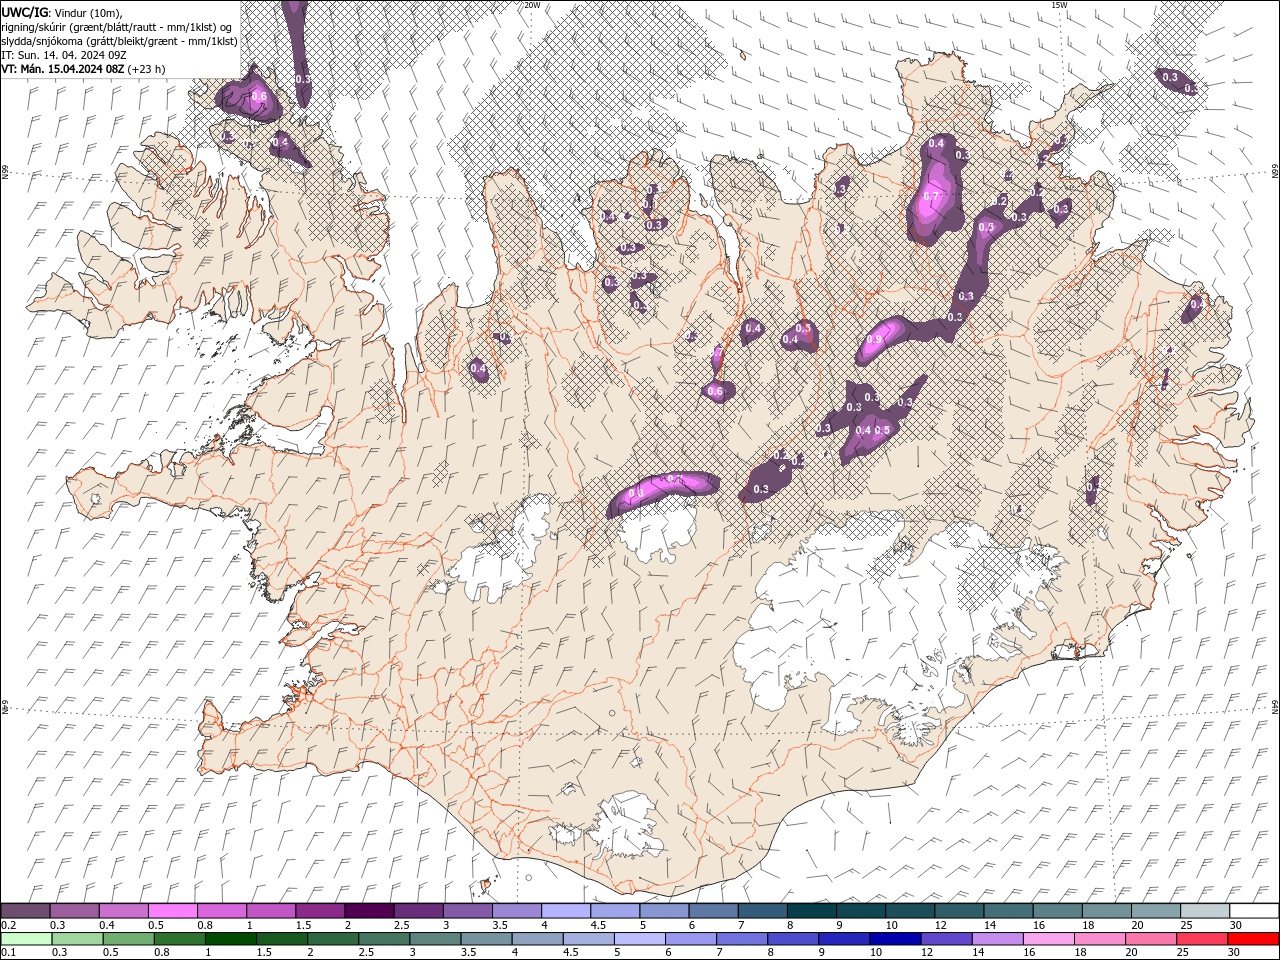Pick the light pink swatch between 16 and 18 in the rain scale
Screen dimensions: 1280x960
[1050, 939]
